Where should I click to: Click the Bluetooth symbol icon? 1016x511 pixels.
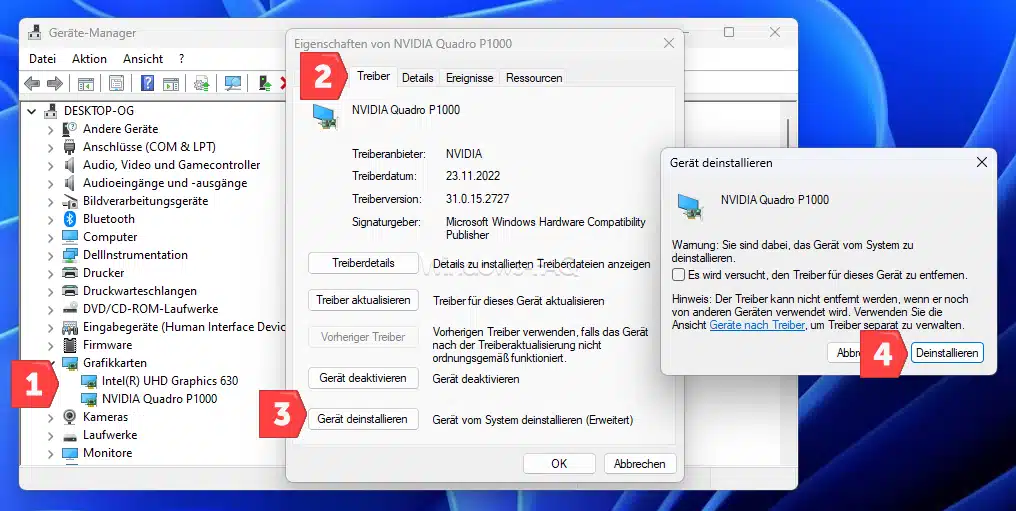70,219
